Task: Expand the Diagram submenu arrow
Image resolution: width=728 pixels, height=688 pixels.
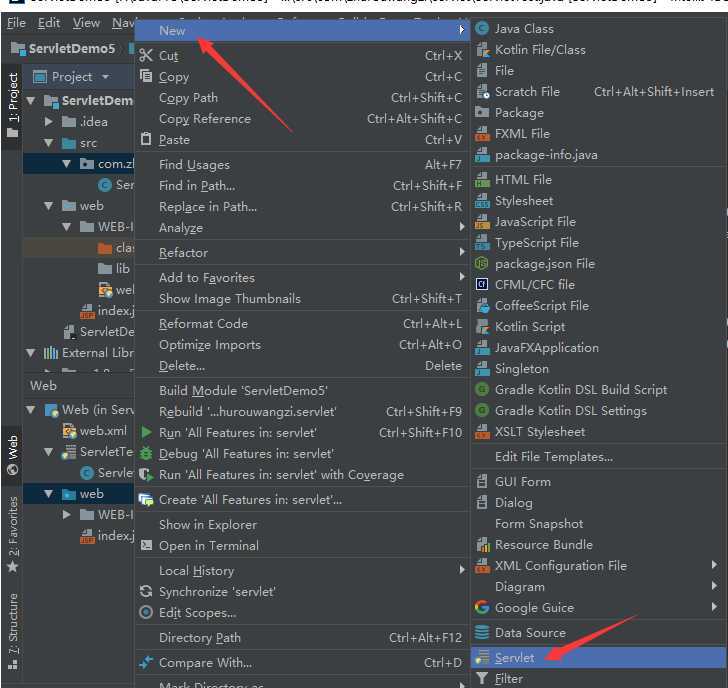Action: [x=714, y=586]
